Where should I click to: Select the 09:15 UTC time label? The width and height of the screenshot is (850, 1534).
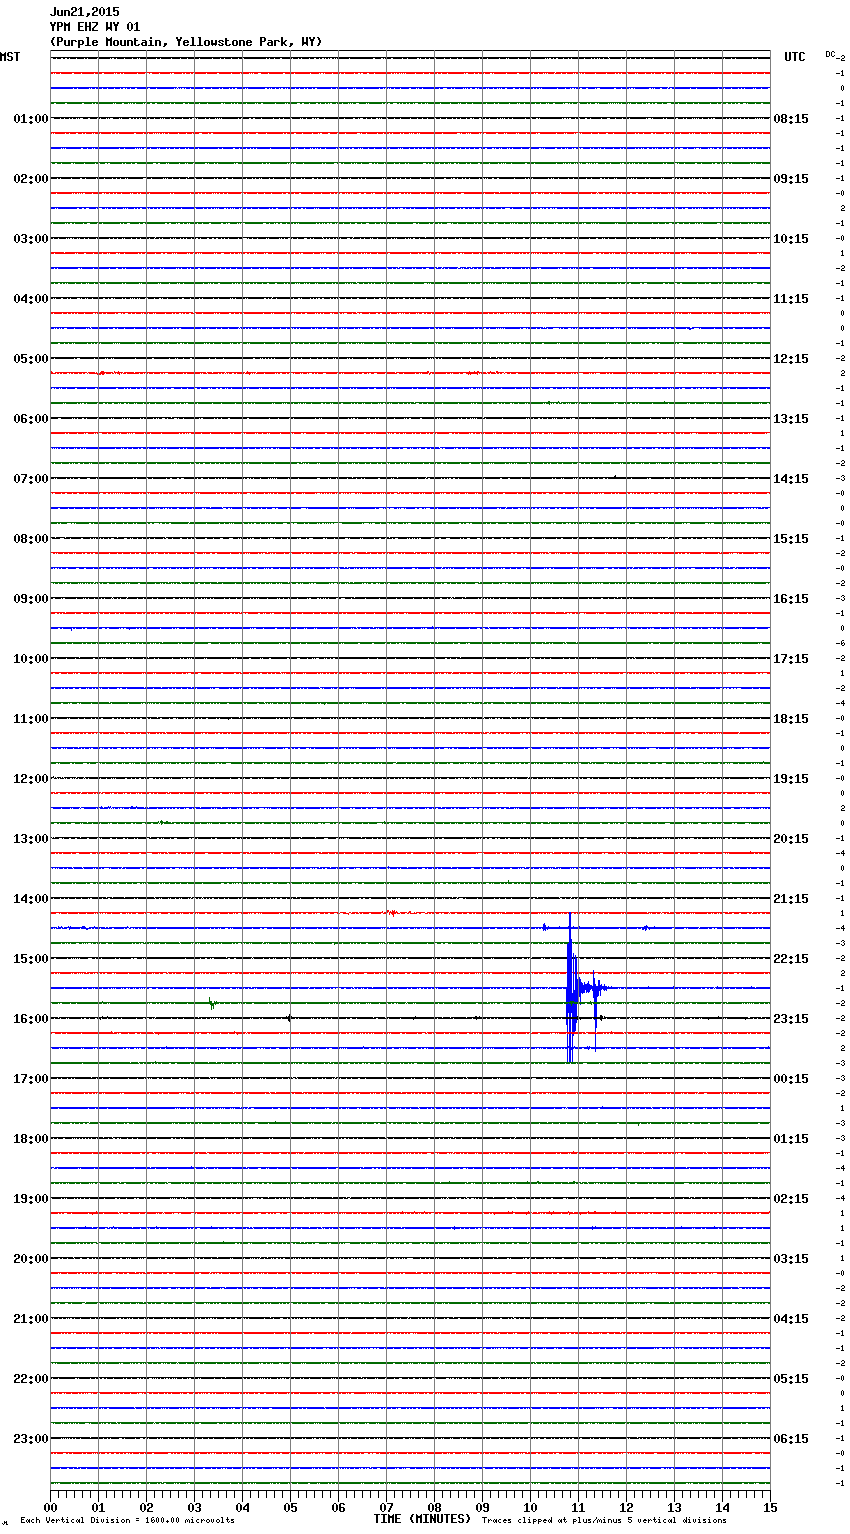[791, 179]
